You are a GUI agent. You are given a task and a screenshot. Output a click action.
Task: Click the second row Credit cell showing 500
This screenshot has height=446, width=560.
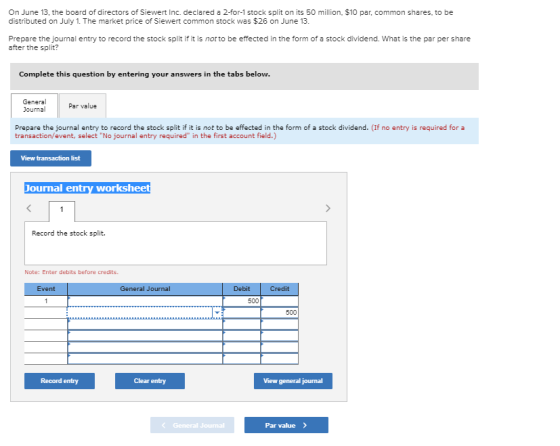tap(280, 313)
